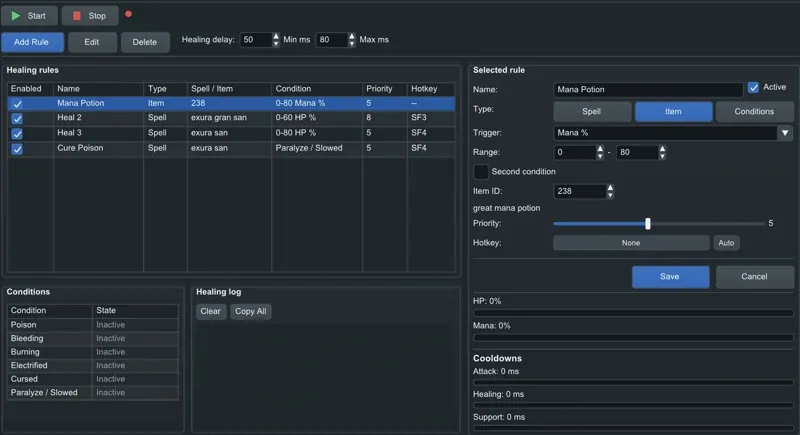The image size is (800, 435).
Task: Click the Hotkey column header
Action: click(x=431, y=89)
